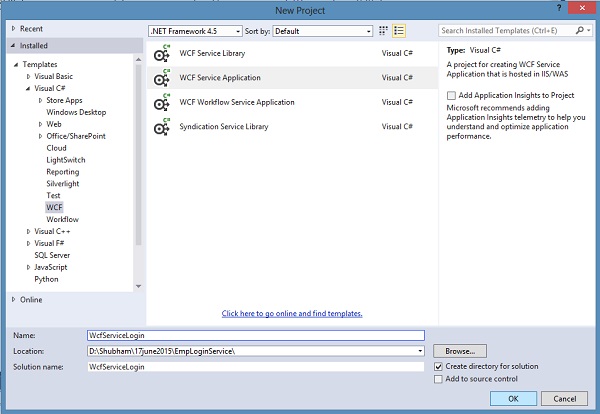Select Python template category
The width and height of the screenshot is (600, 414).
click(46, 279)
